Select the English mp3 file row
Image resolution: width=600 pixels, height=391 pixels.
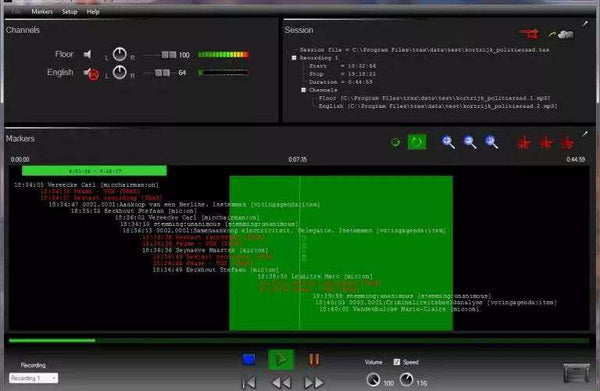click(x=438, y=106)
